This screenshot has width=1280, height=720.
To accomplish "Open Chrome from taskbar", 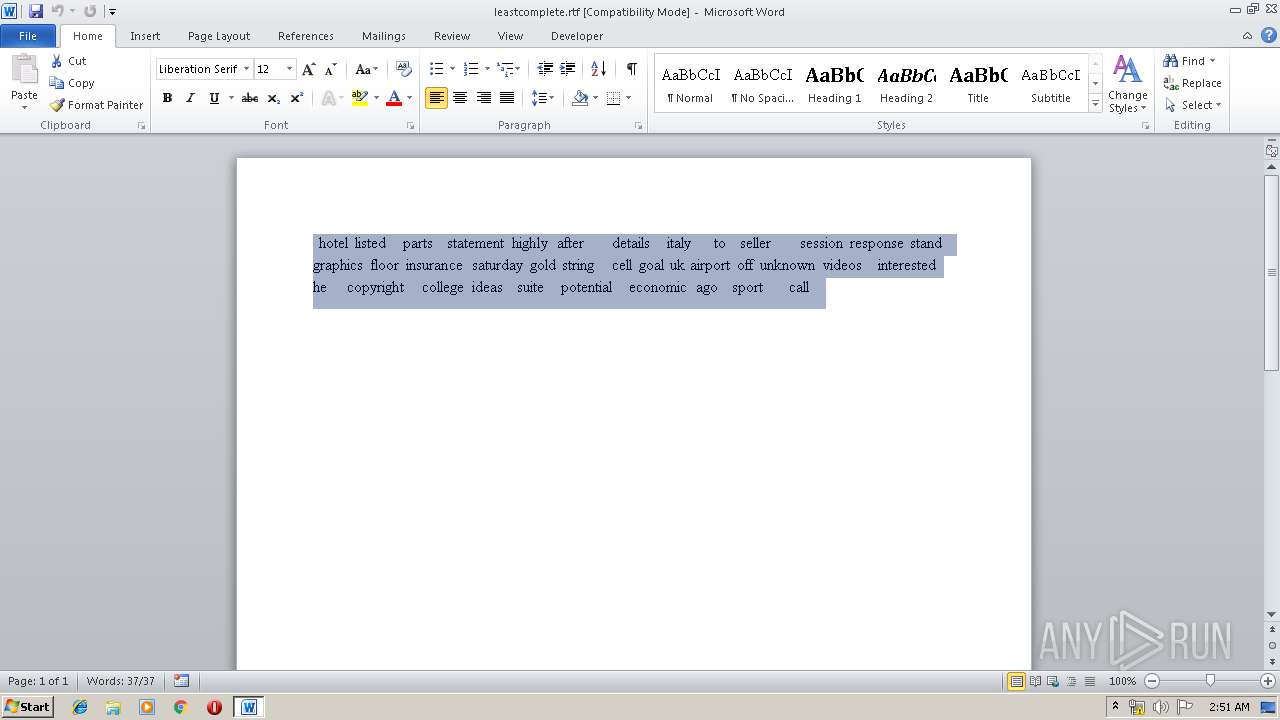I will (180, 707).
